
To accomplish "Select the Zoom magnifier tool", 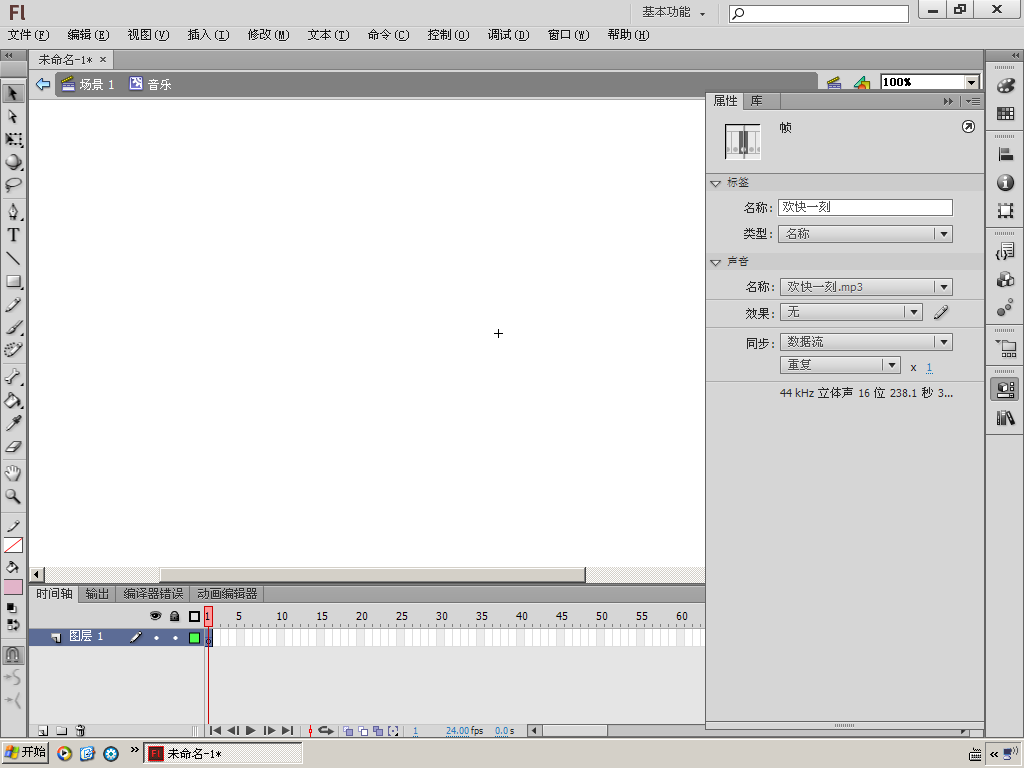I will [x=13, y=496].
